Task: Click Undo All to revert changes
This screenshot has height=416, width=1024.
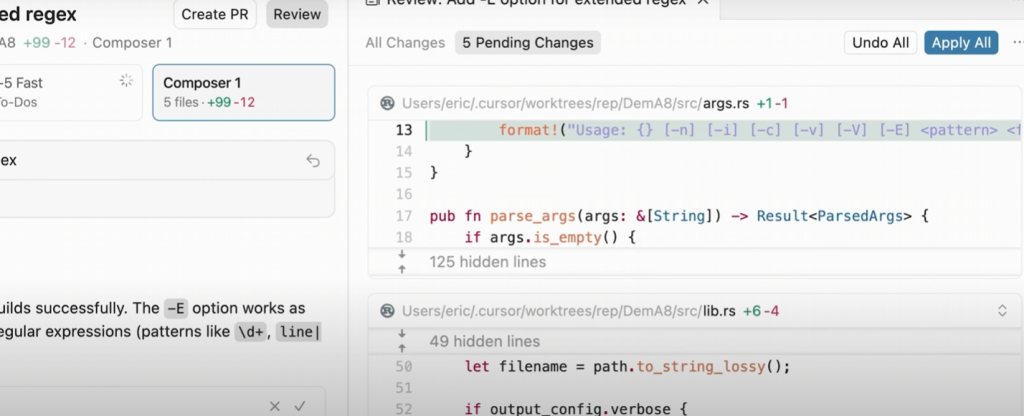Action: pyautogui.click(x=880, y=43)
